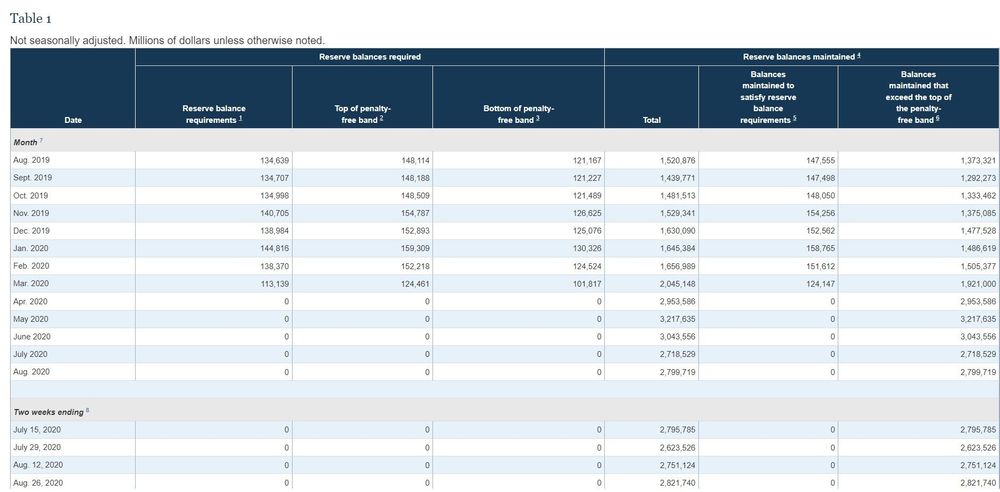This screenshot has width=1000, height=492.
Task: Click Jan. 2020 reserve requirement 144,816
Action: point(275,248)
